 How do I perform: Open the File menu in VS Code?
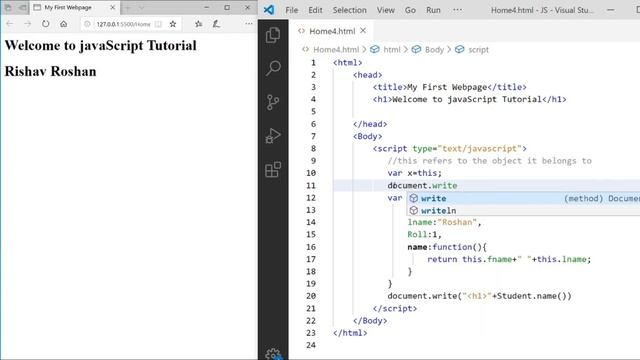pyautogui.click(x=291, y=10)
